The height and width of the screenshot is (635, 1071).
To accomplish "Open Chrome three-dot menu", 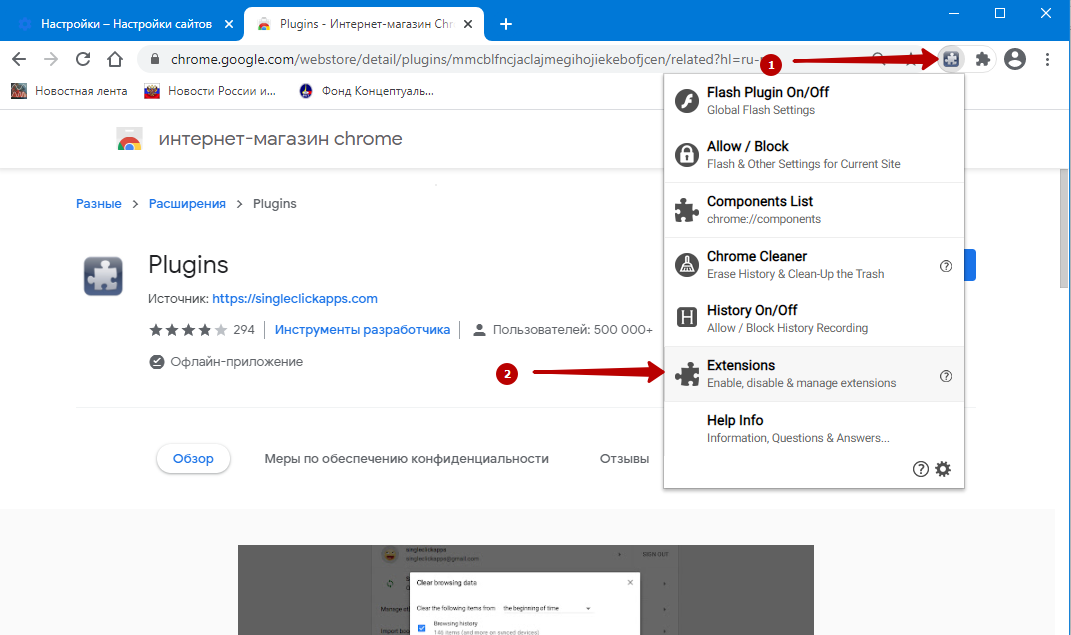I will tap(1047, 60).
